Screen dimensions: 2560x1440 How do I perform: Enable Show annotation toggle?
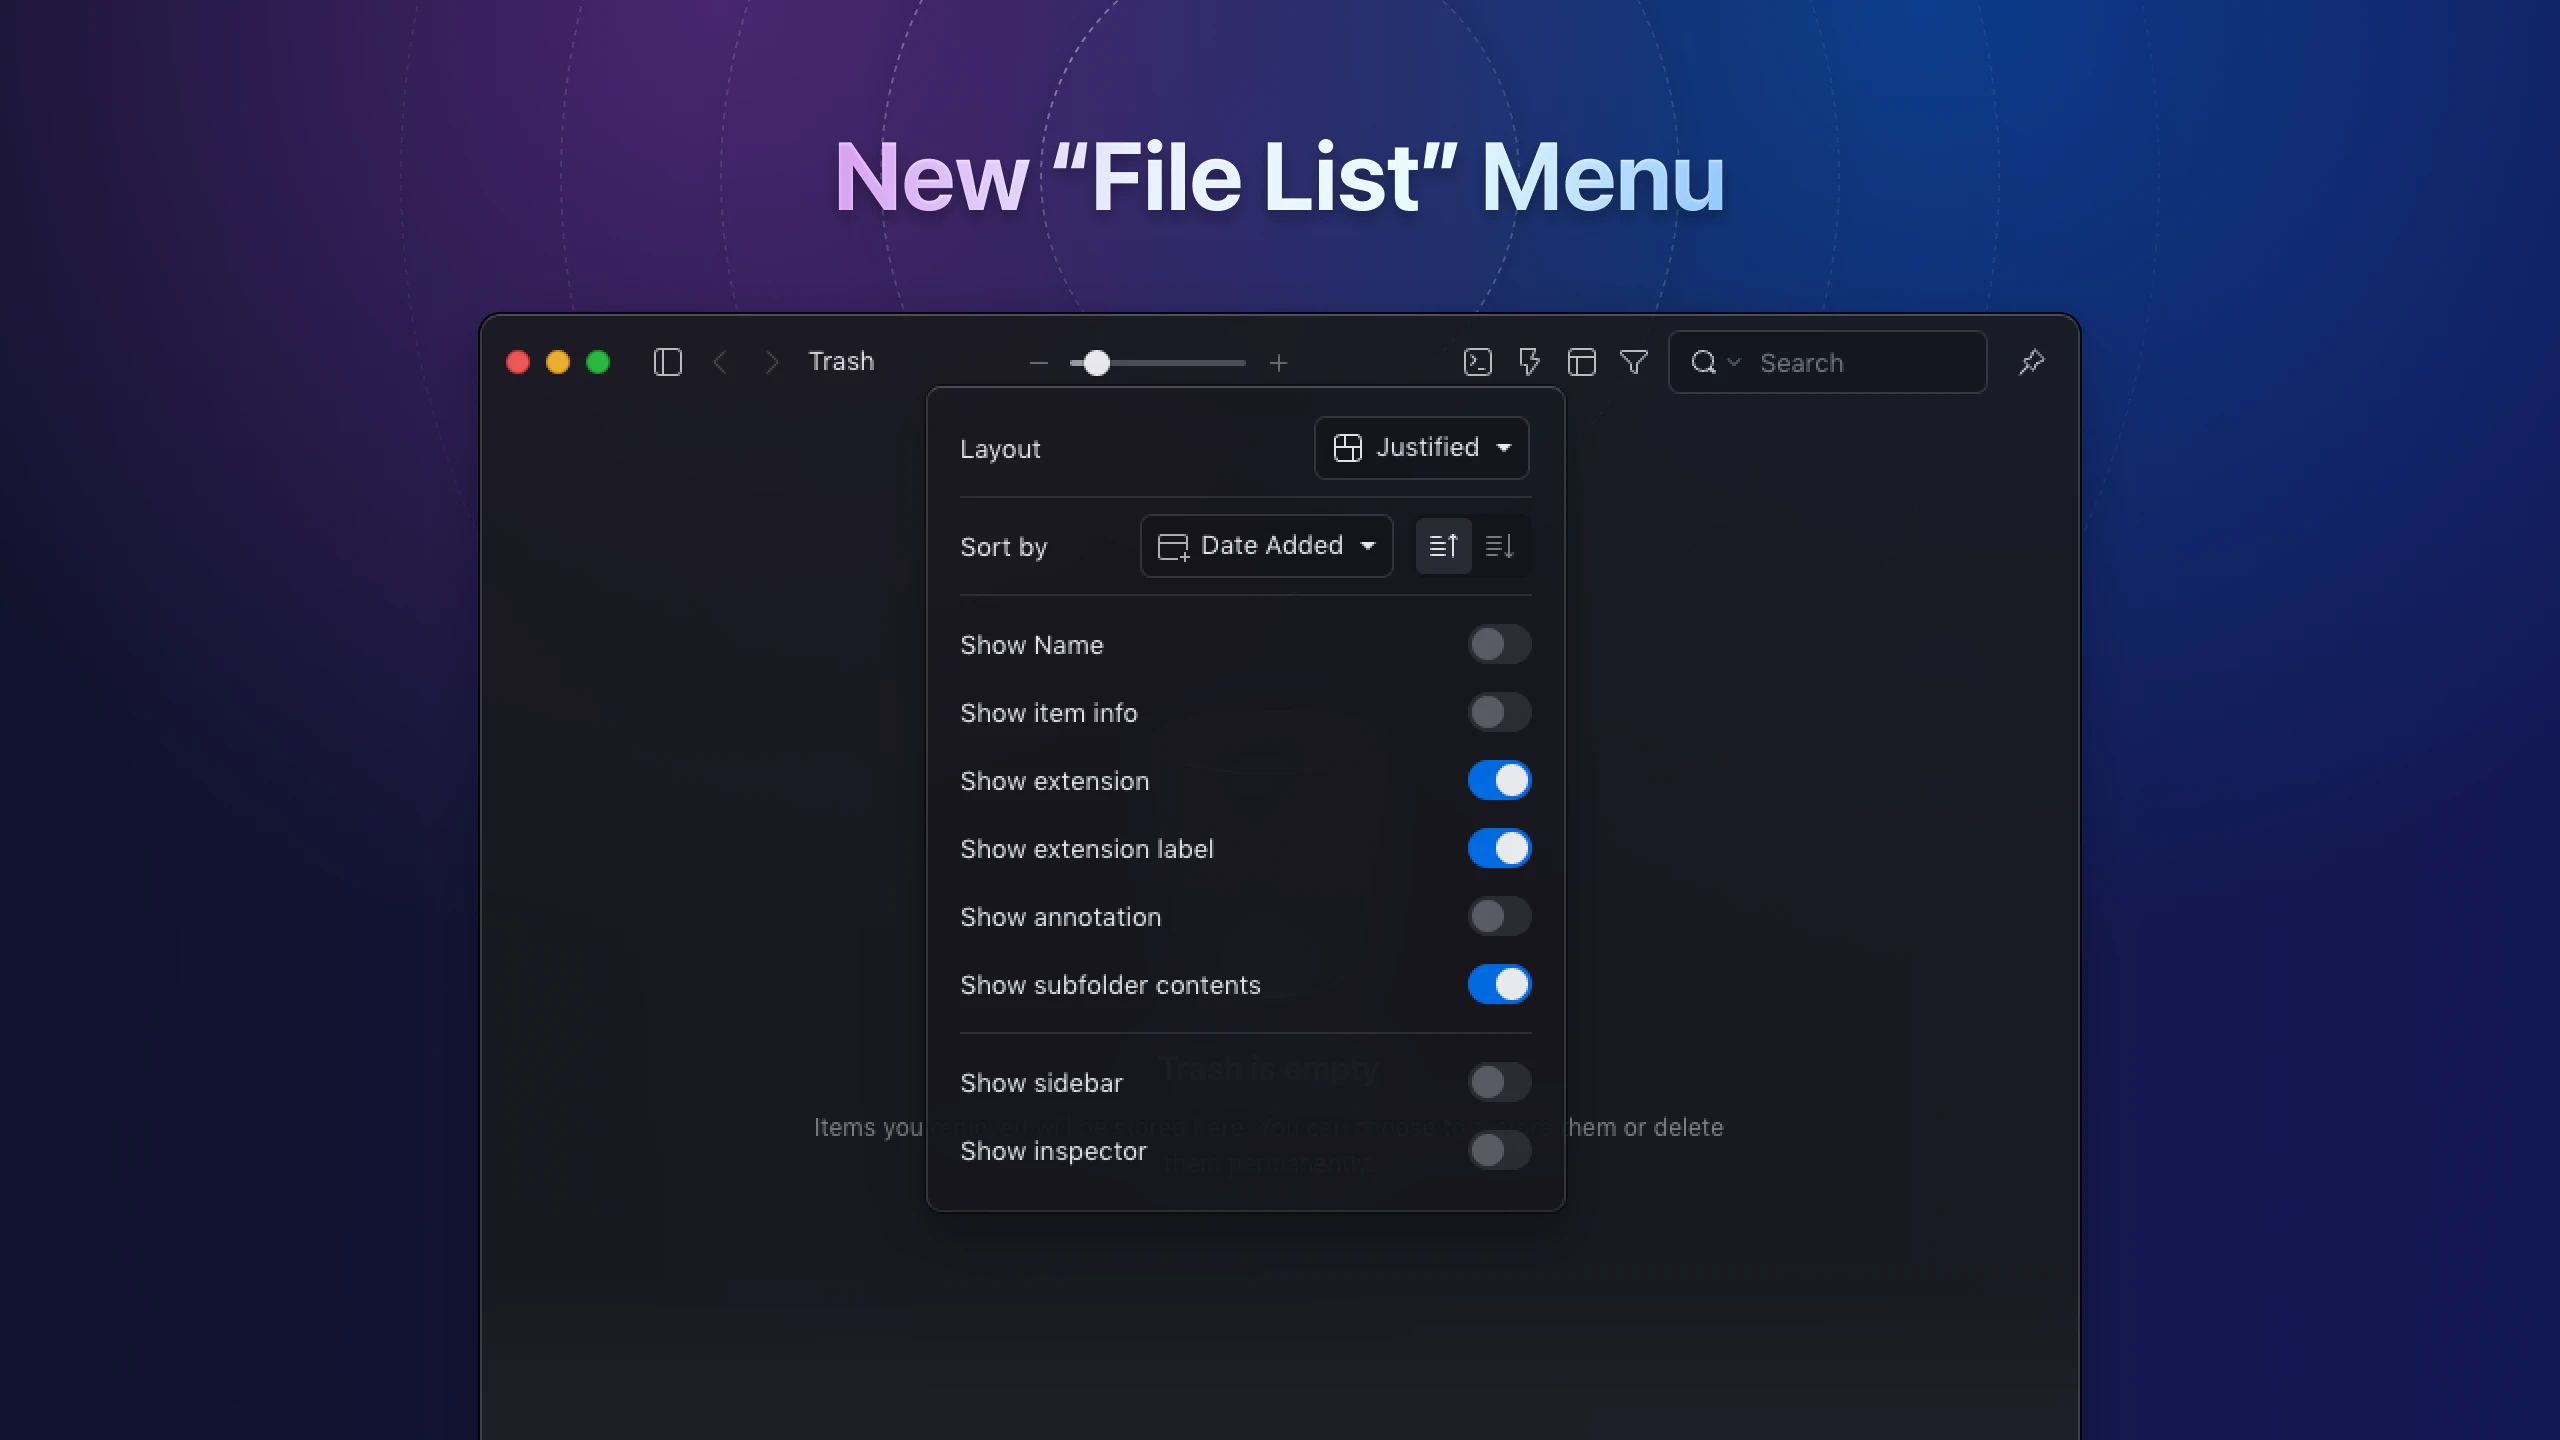click(1499, 917)
